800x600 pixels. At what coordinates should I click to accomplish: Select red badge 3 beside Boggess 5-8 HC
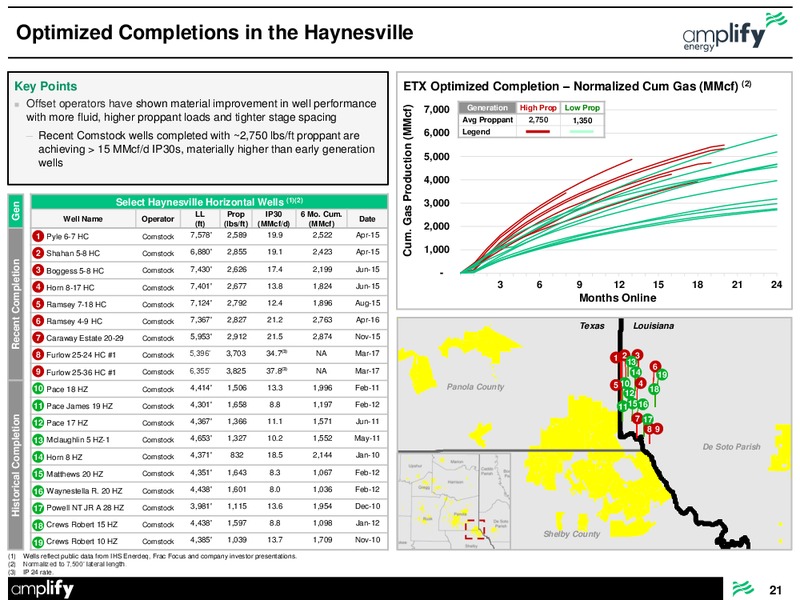[38, 270]
